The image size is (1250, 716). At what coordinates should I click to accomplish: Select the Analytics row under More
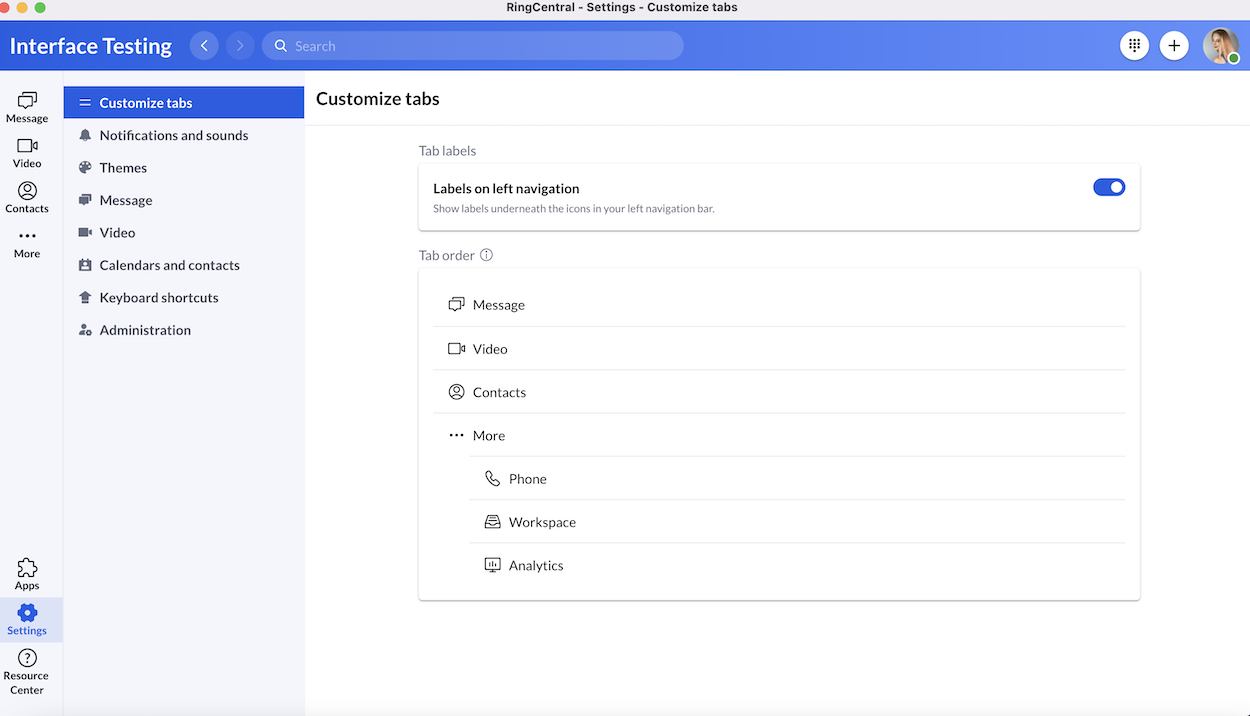[797, 565]
